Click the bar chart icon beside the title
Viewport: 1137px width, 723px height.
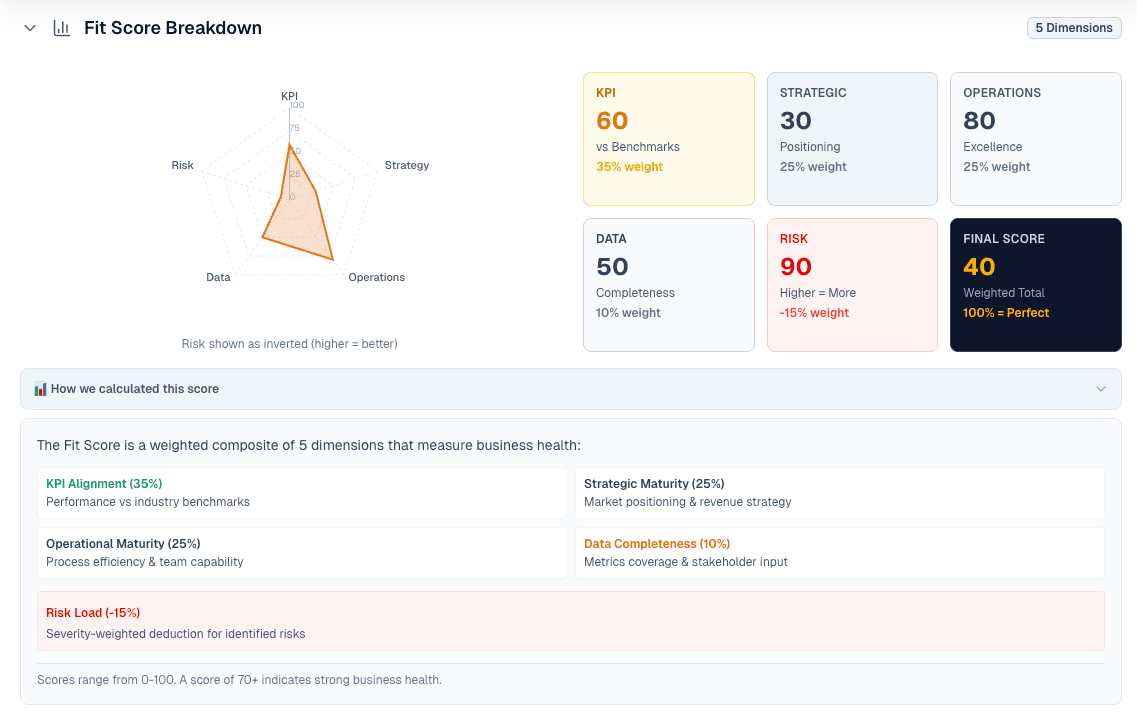pyautogui.click(x=61, y=27)
